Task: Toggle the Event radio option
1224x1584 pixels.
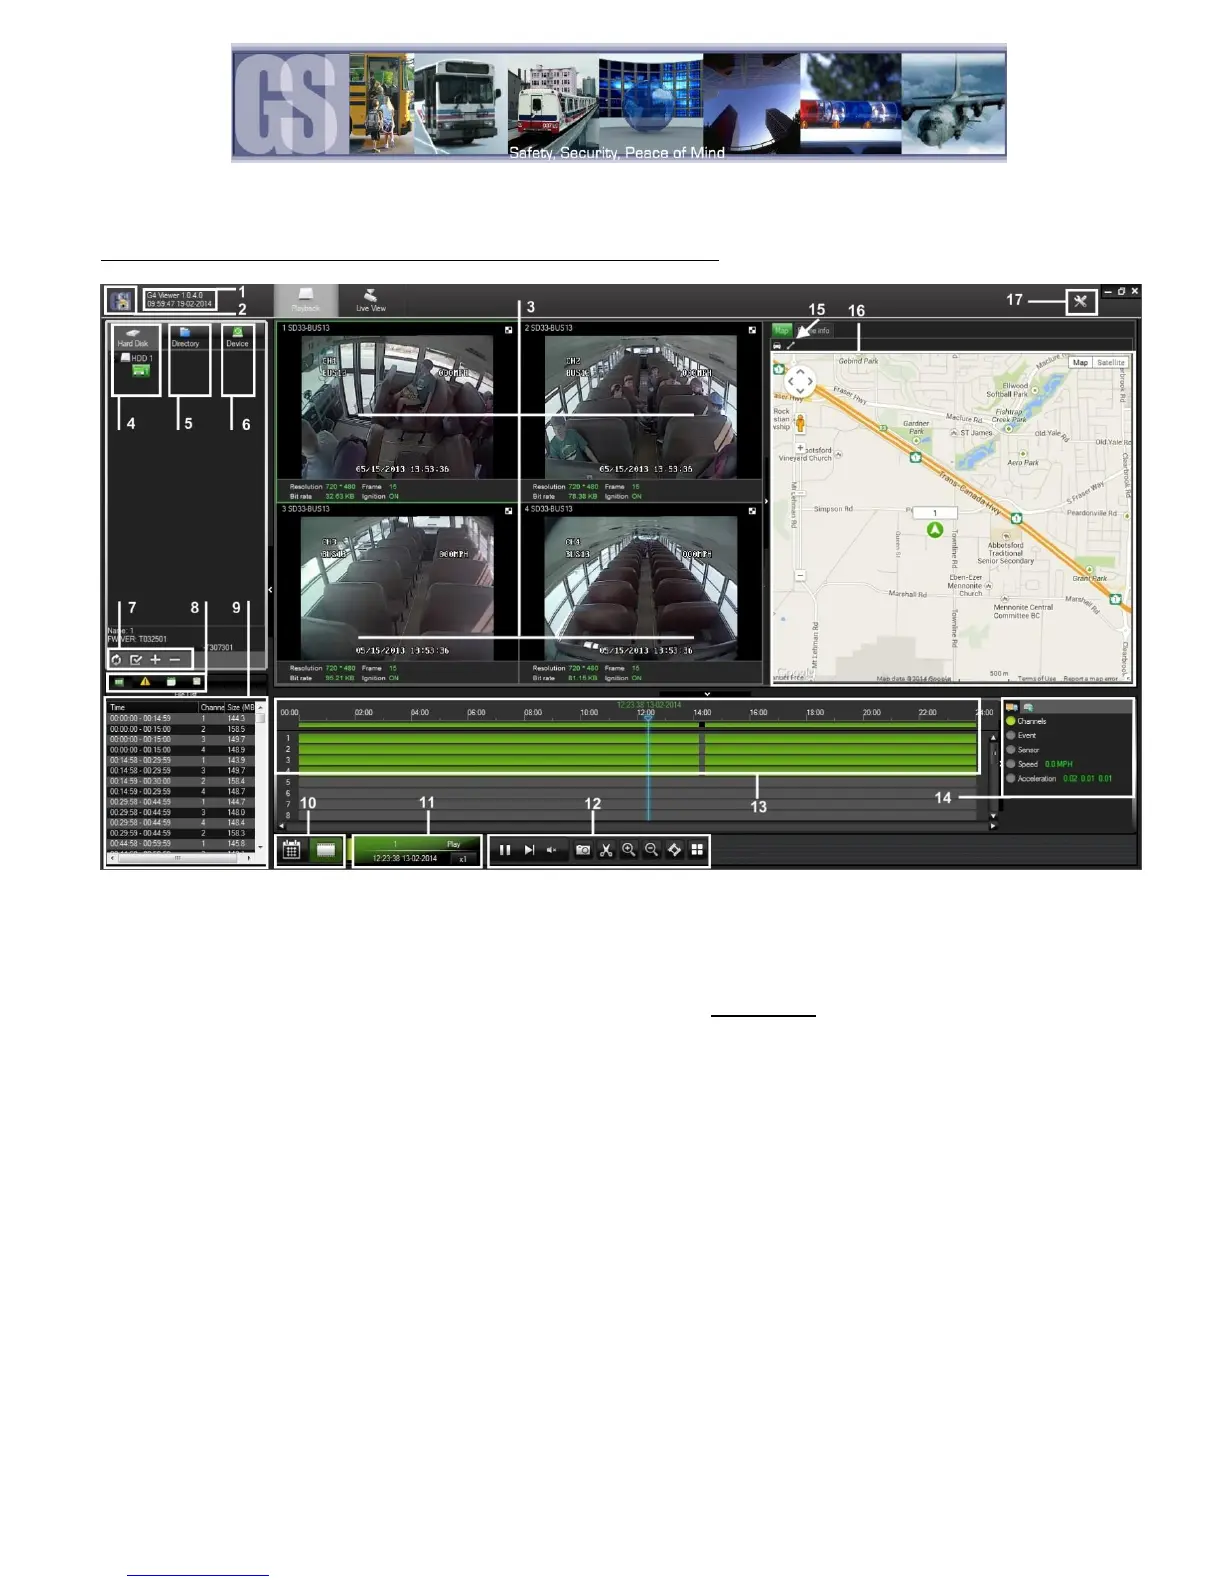Action: click(x=1011, y=735)
